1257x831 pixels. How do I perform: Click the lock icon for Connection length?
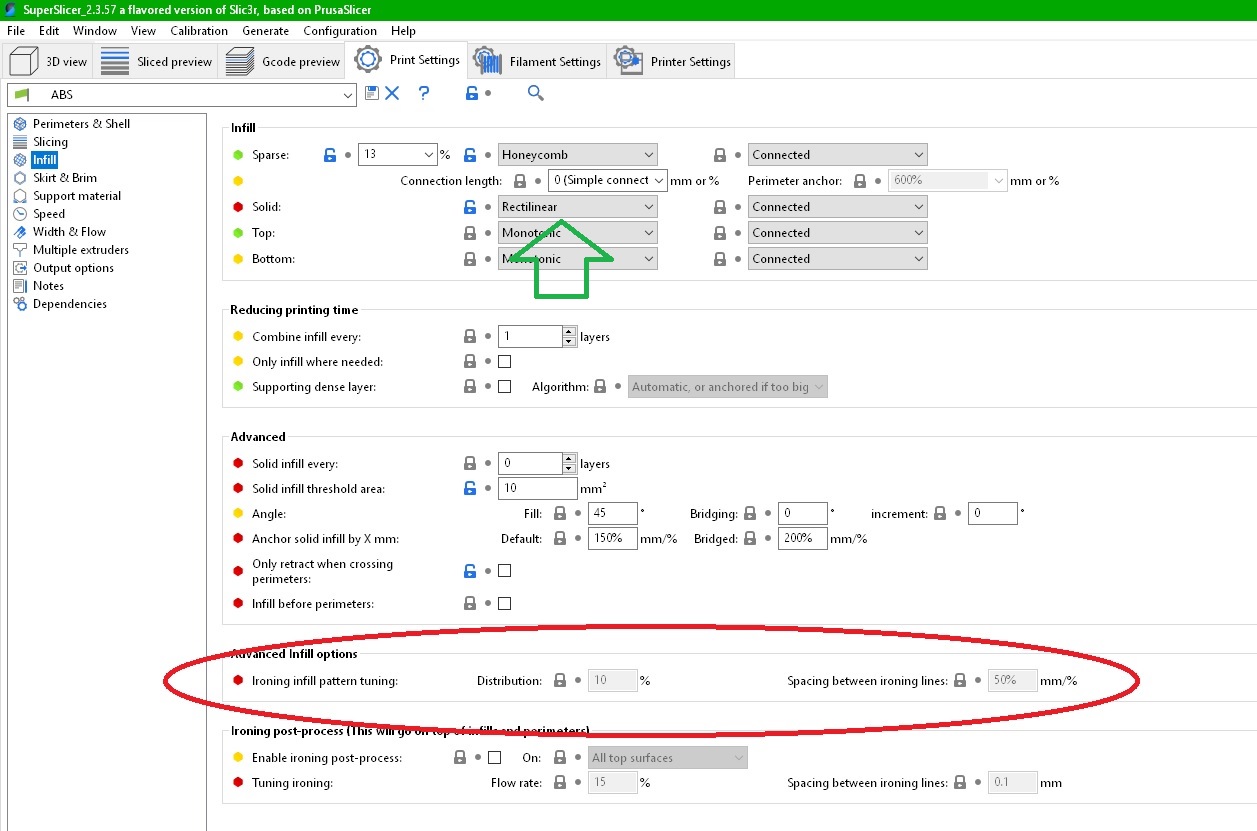(x=520, y=181)
